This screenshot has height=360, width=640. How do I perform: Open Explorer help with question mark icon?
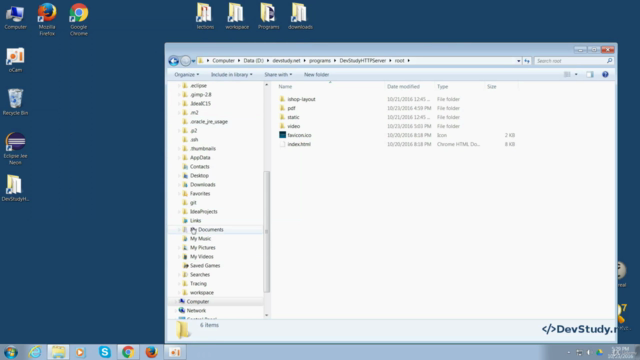[605, 74]
